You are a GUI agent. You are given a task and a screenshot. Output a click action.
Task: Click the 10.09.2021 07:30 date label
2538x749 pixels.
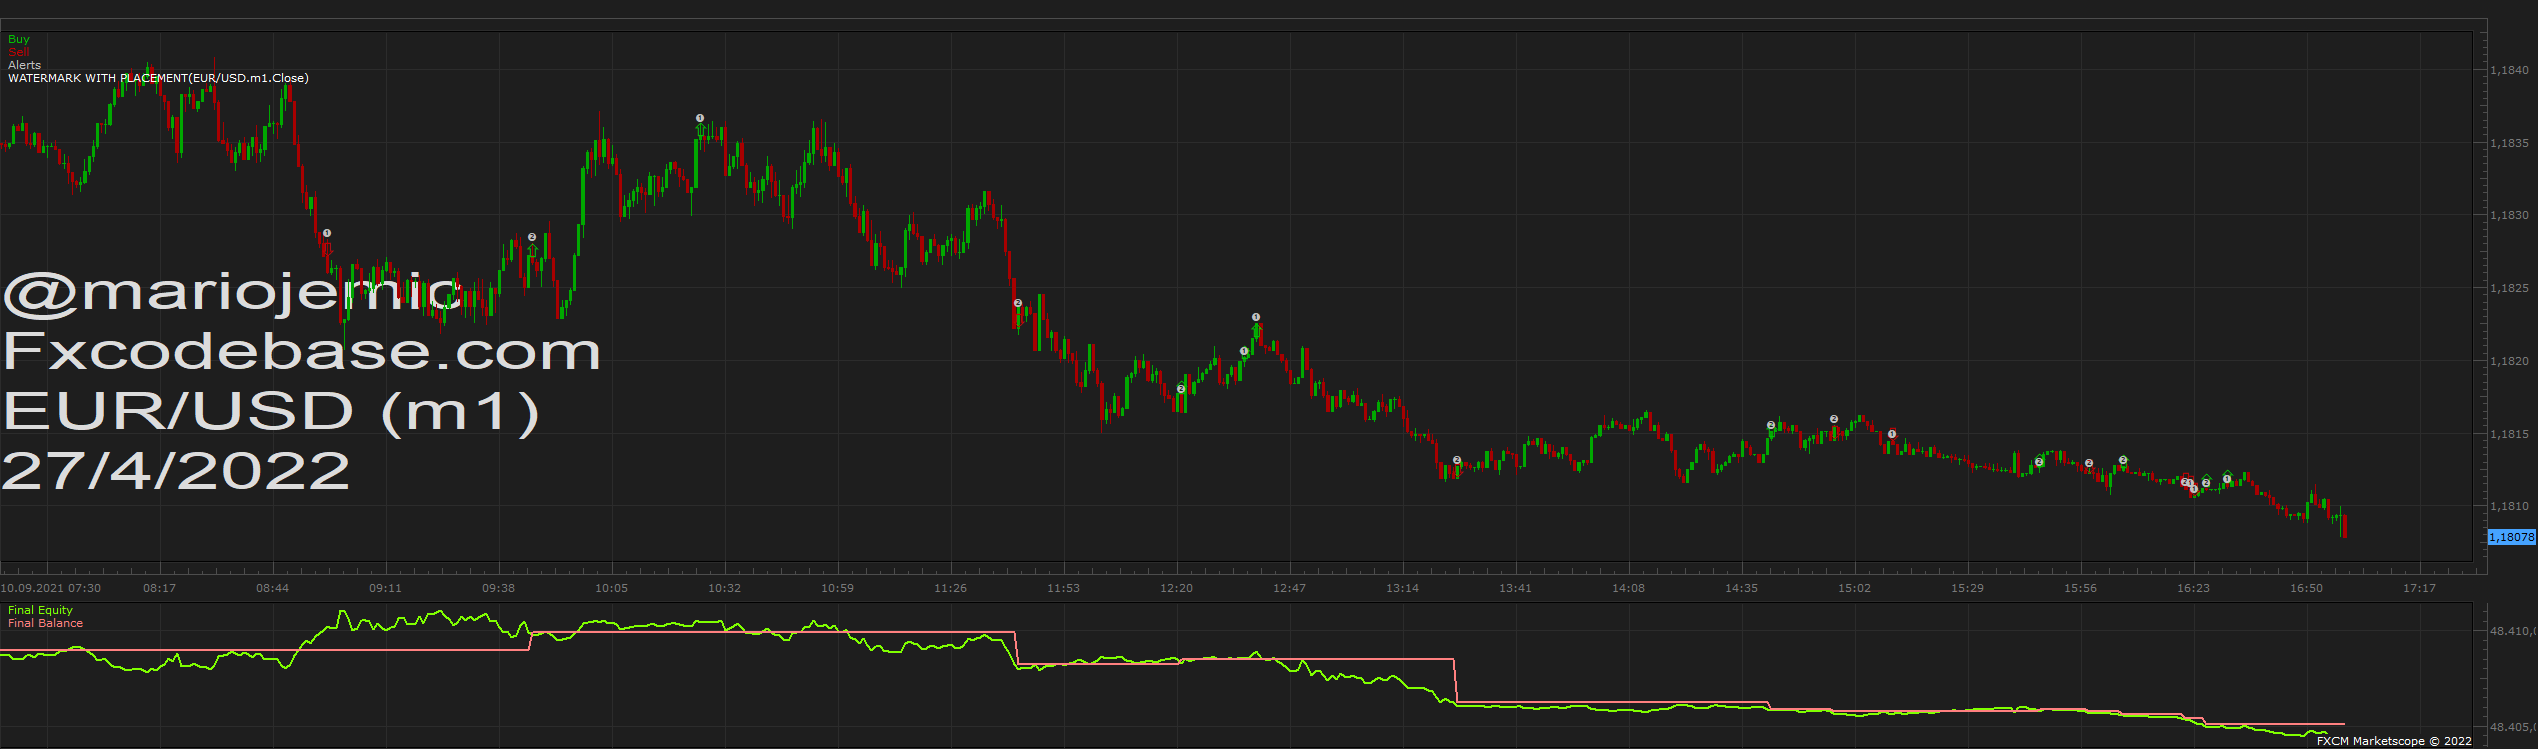51,588
